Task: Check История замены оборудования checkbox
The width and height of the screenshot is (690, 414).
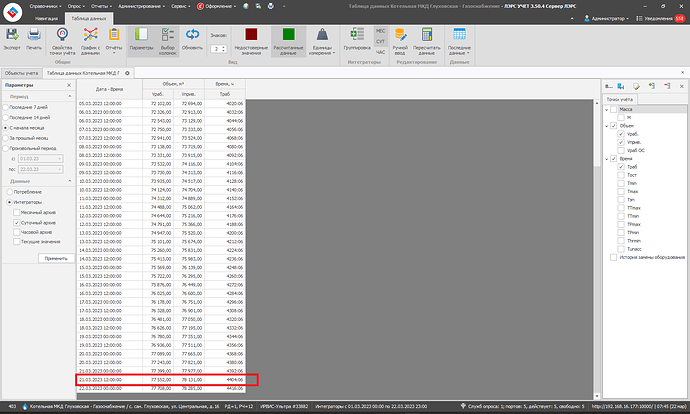Action: 613,257
